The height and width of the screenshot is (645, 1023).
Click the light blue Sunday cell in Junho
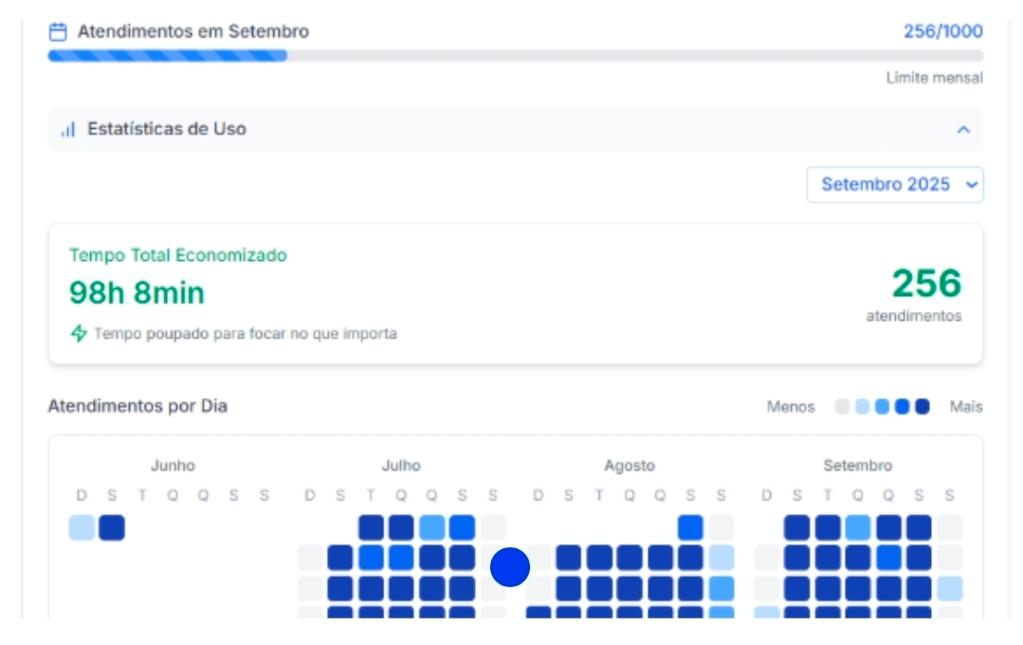[82, 528]
